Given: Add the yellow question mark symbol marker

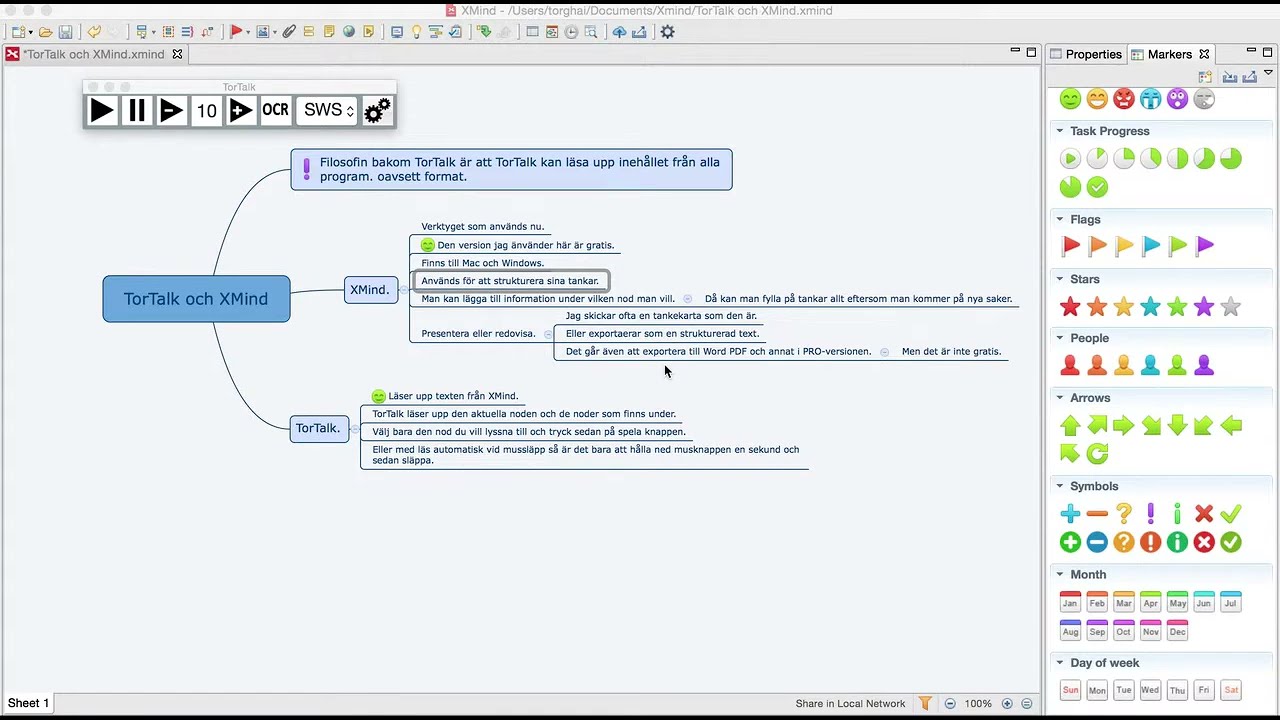Looking at the screenshot, I should (1124, 514).
